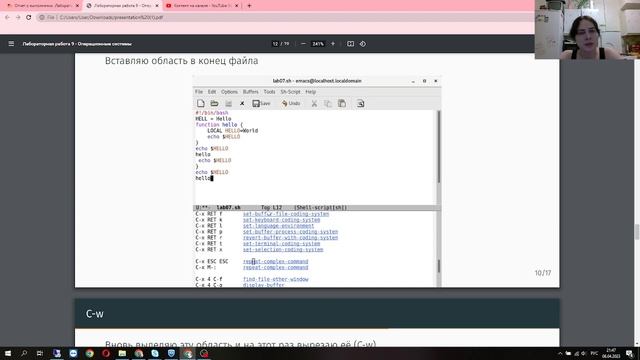
Task: Click the PDF viewer vertical scrollbar thumb
Action: [x=637, y=232]
